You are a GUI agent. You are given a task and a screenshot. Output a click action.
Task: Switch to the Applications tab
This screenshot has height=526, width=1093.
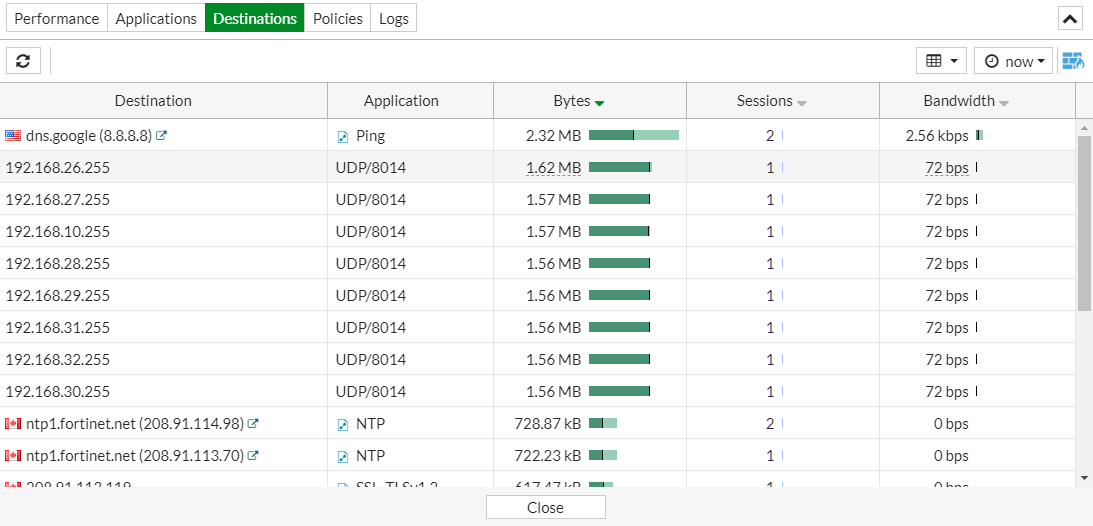(x=156, y=19)
